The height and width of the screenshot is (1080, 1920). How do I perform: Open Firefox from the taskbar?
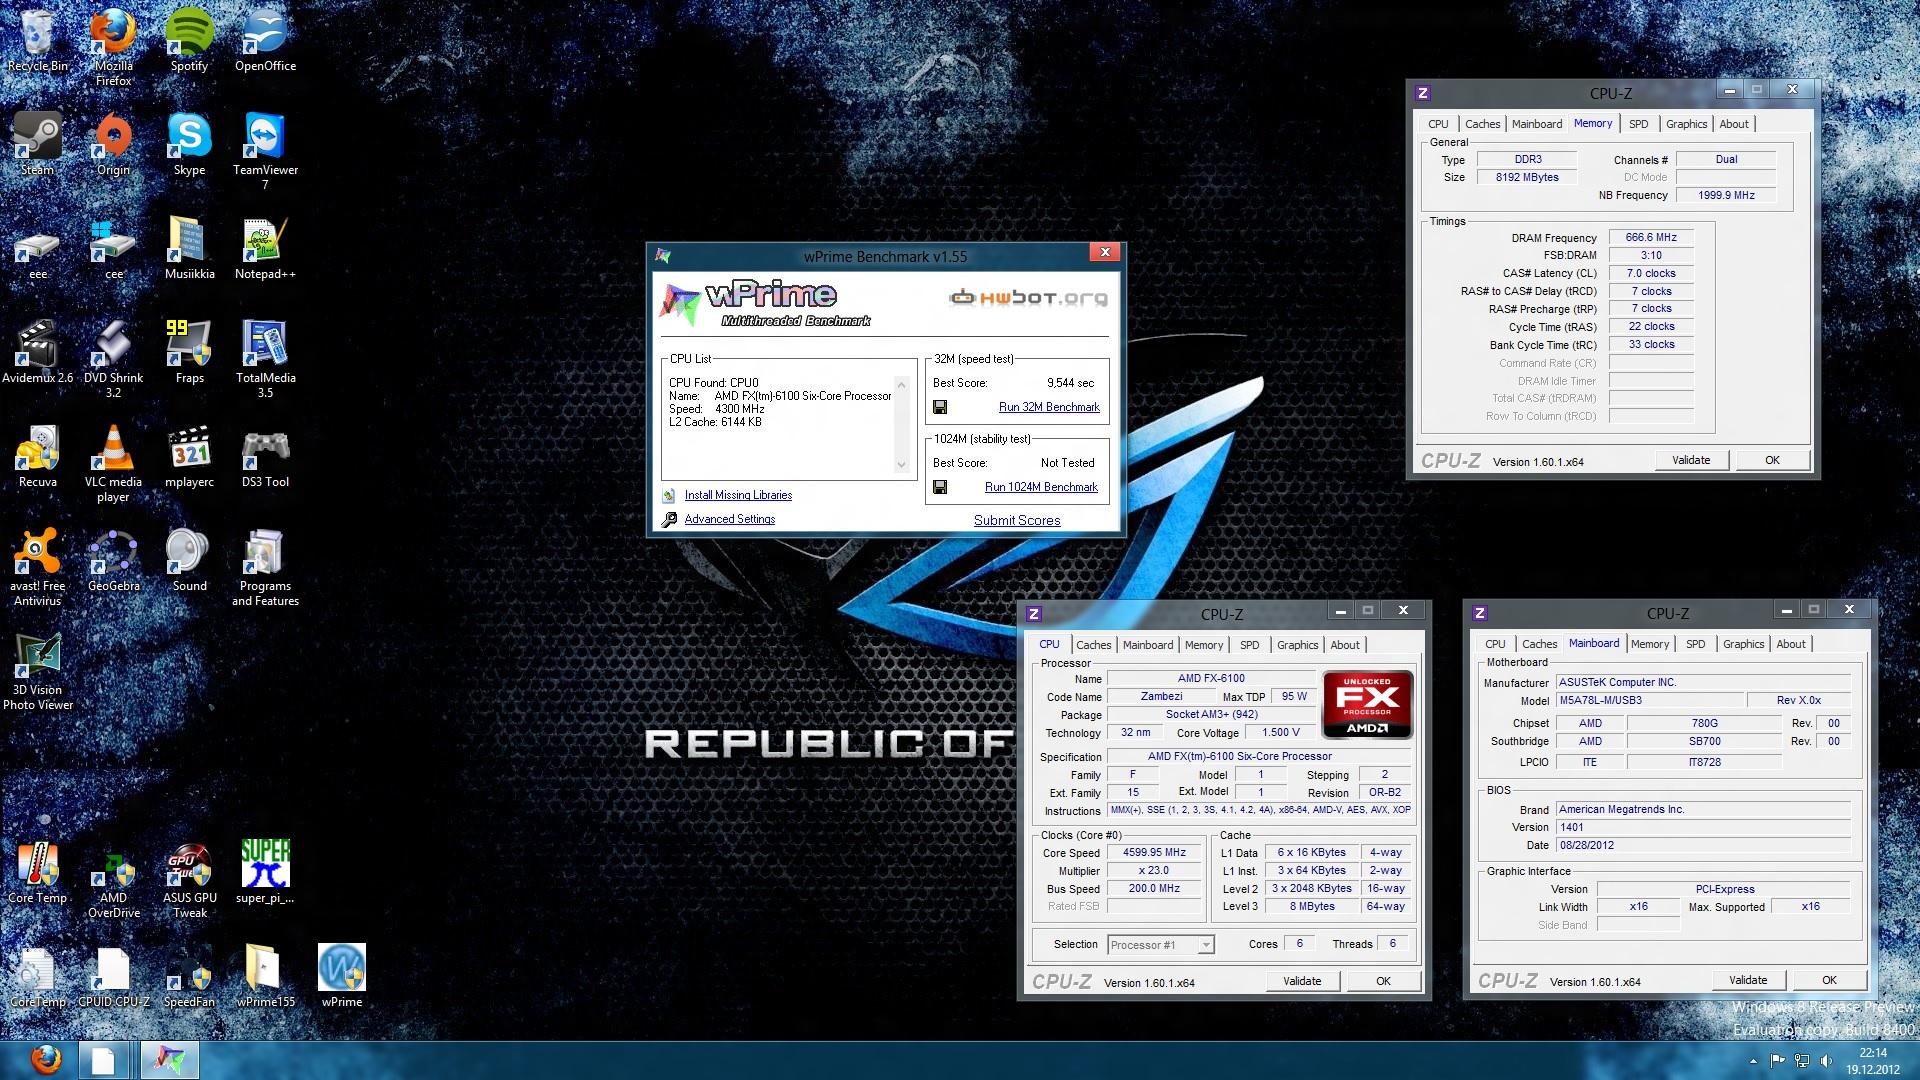point(45,1060)
